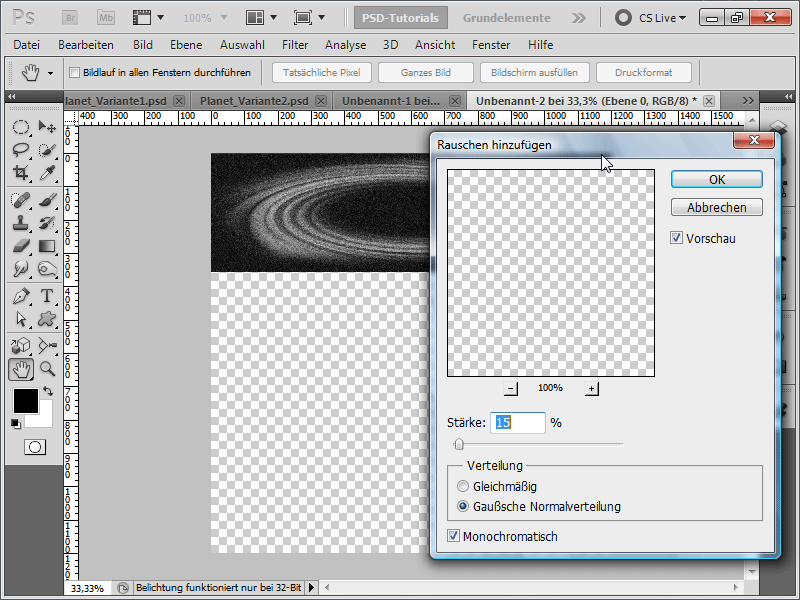Click Abbrechen in Rauschen hinzufügen dialog
800x600 pixels.
(717, 207)
